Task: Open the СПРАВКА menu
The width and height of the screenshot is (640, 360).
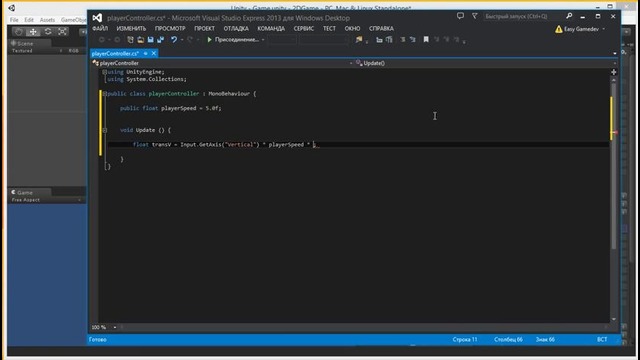Action: pyautogui.click(x=381, y=29)
